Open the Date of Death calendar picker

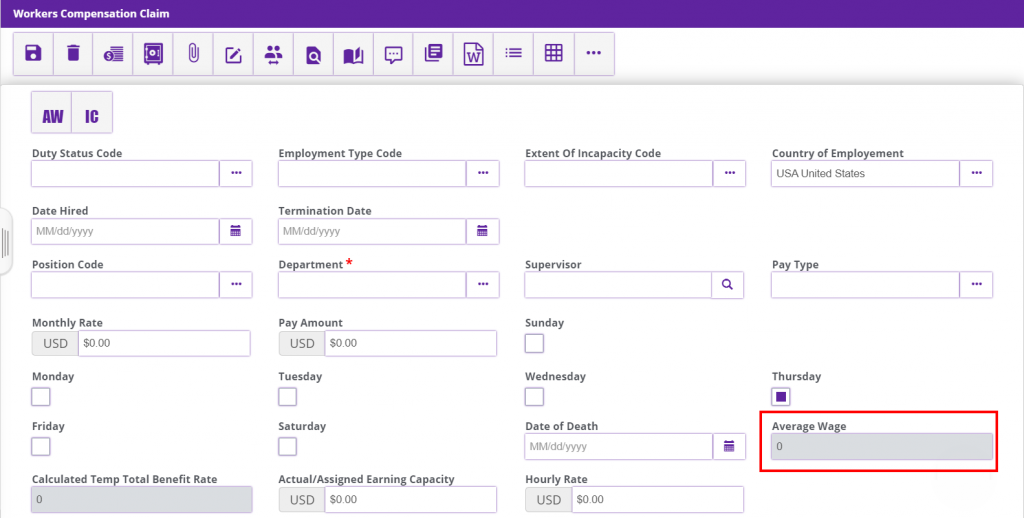(x=729, y=447)
